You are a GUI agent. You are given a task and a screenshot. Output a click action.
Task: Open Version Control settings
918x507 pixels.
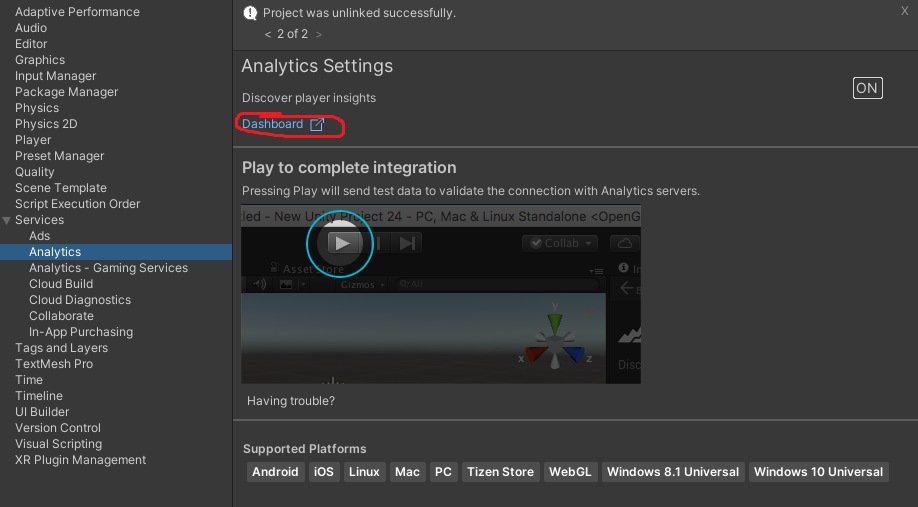pyautogui.click(x=58, y=428)
